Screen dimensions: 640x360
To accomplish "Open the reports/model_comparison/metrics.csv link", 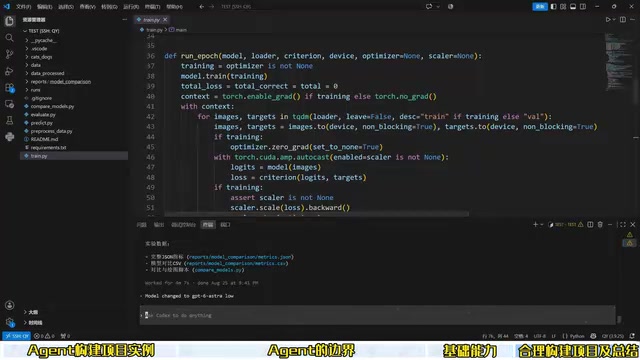I will (236, 264).
